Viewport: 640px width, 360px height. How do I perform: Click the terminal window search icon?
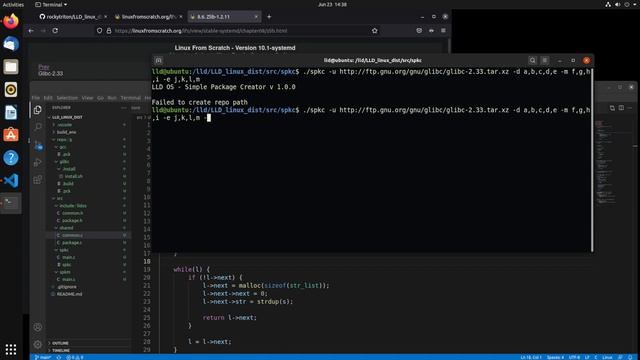[x=532, y=60]
